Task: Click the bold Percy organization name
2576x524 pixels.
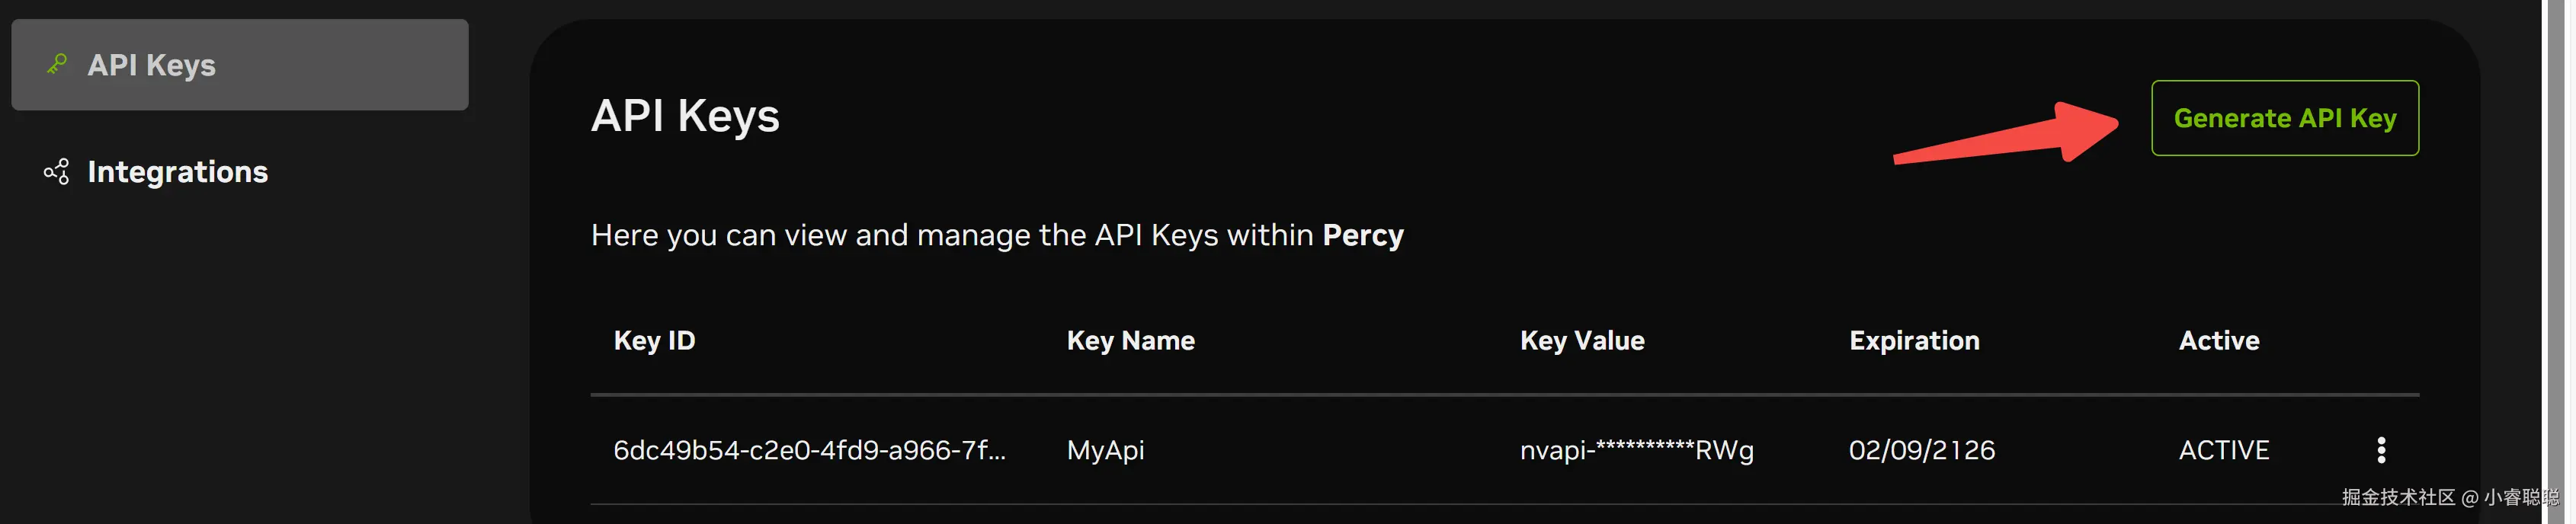Action: tap(1362, 235)
